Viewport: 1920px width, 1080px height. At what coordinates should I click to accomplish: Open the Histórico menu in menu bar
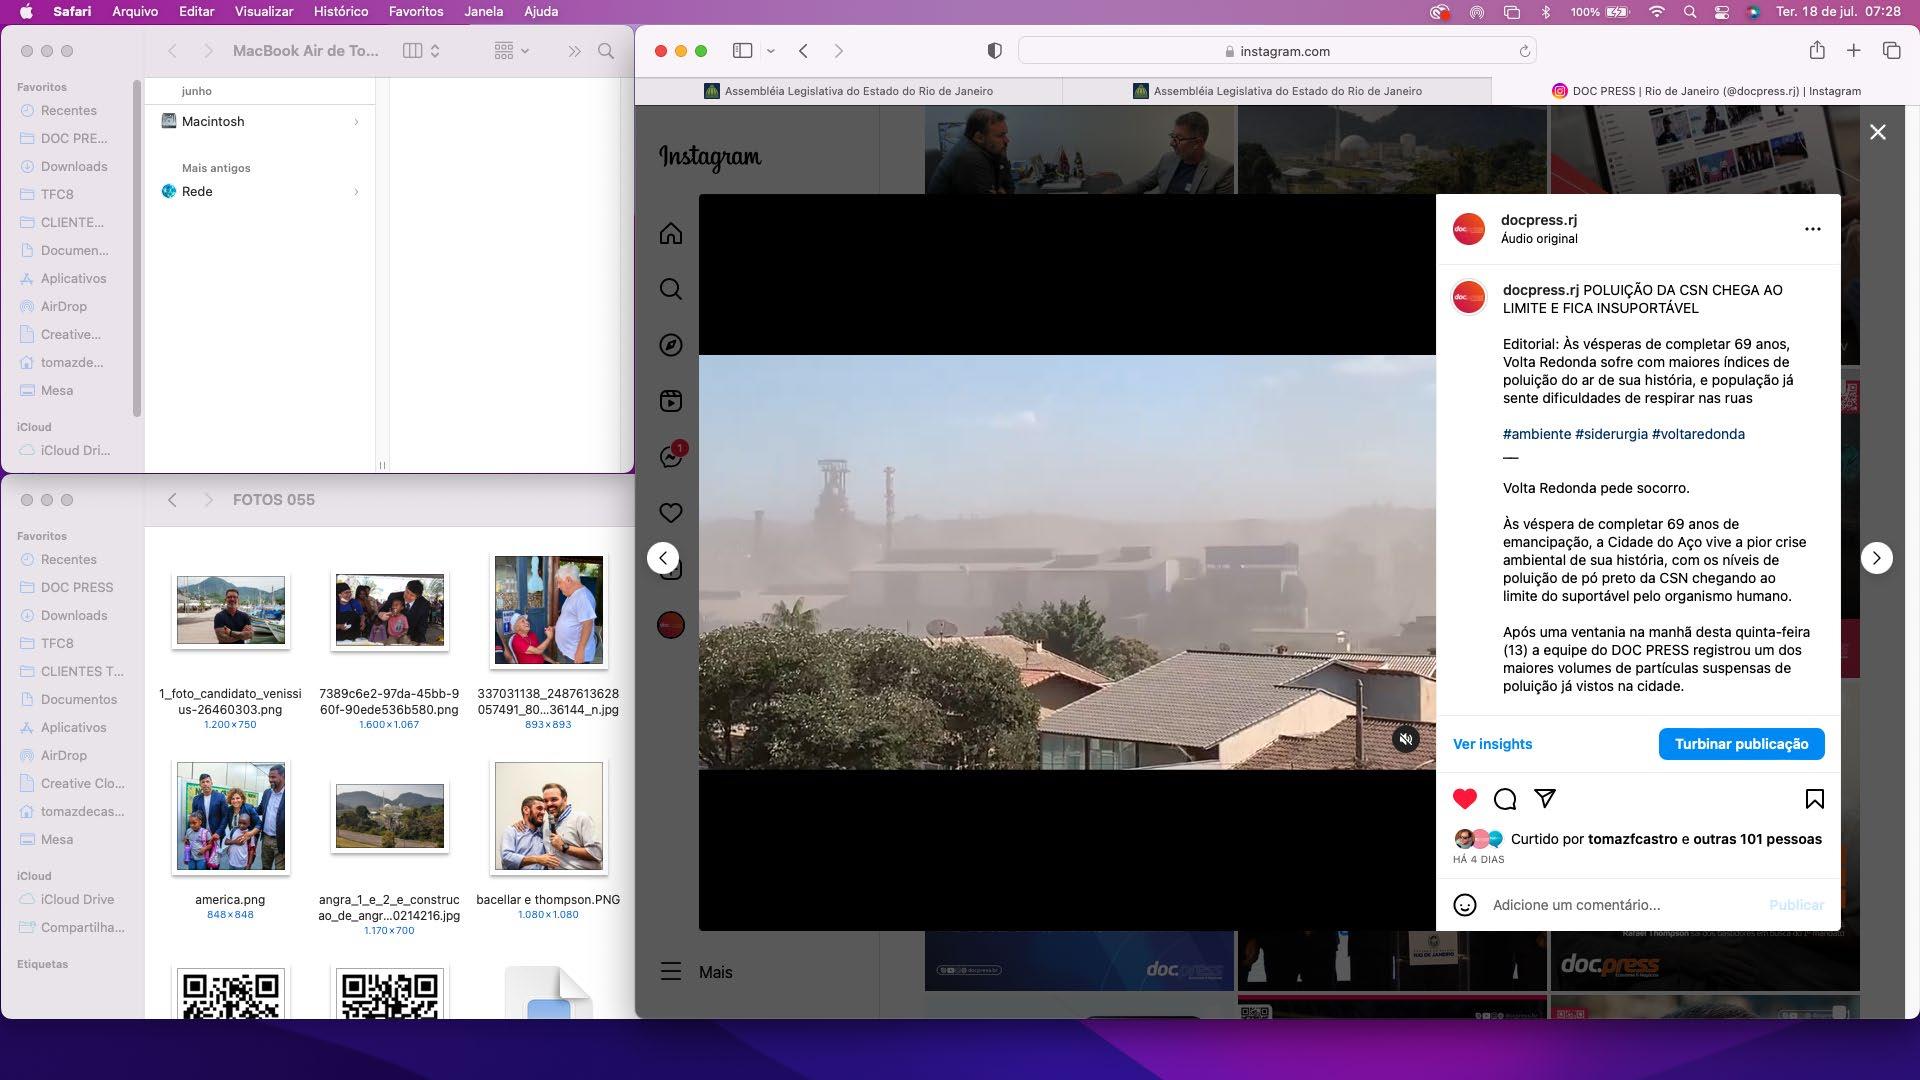(x=340, y=11)
